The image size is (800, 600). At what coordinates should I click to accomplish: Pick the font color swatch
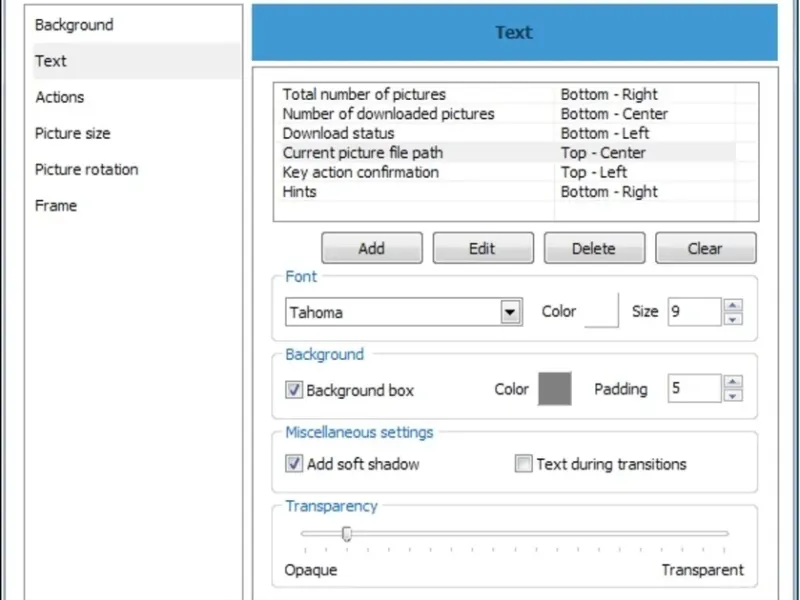point(602,311)
